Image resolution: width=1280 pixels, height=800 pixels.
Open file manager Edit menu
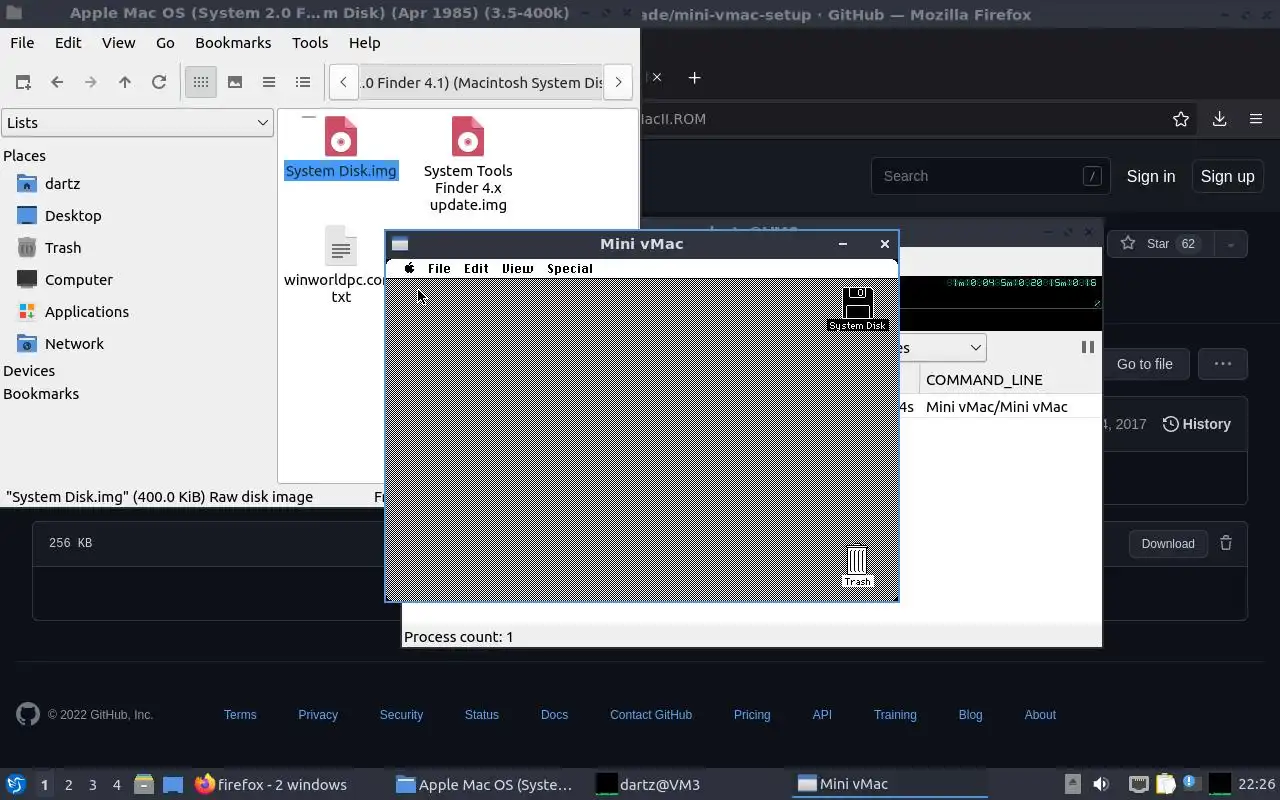pyautogui.click(x=68, y=42)
